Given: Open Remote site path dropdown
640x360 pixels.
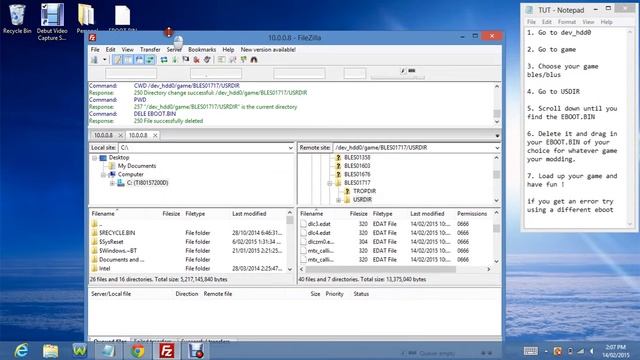Looking at the screenshot, I should 497,148.
